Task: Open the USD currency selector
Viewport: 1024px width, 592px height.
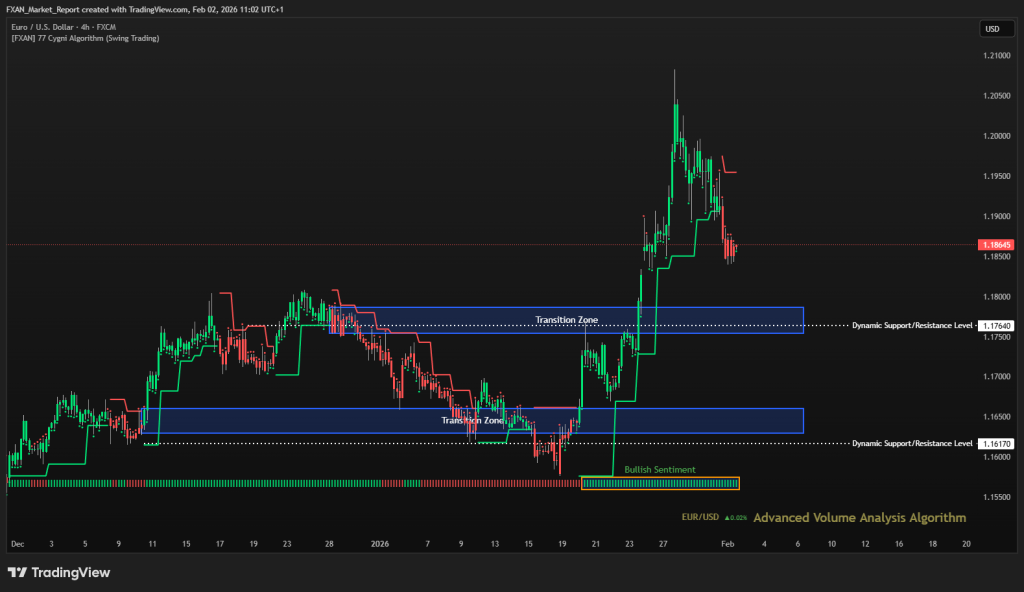Action: click(992, 29)
